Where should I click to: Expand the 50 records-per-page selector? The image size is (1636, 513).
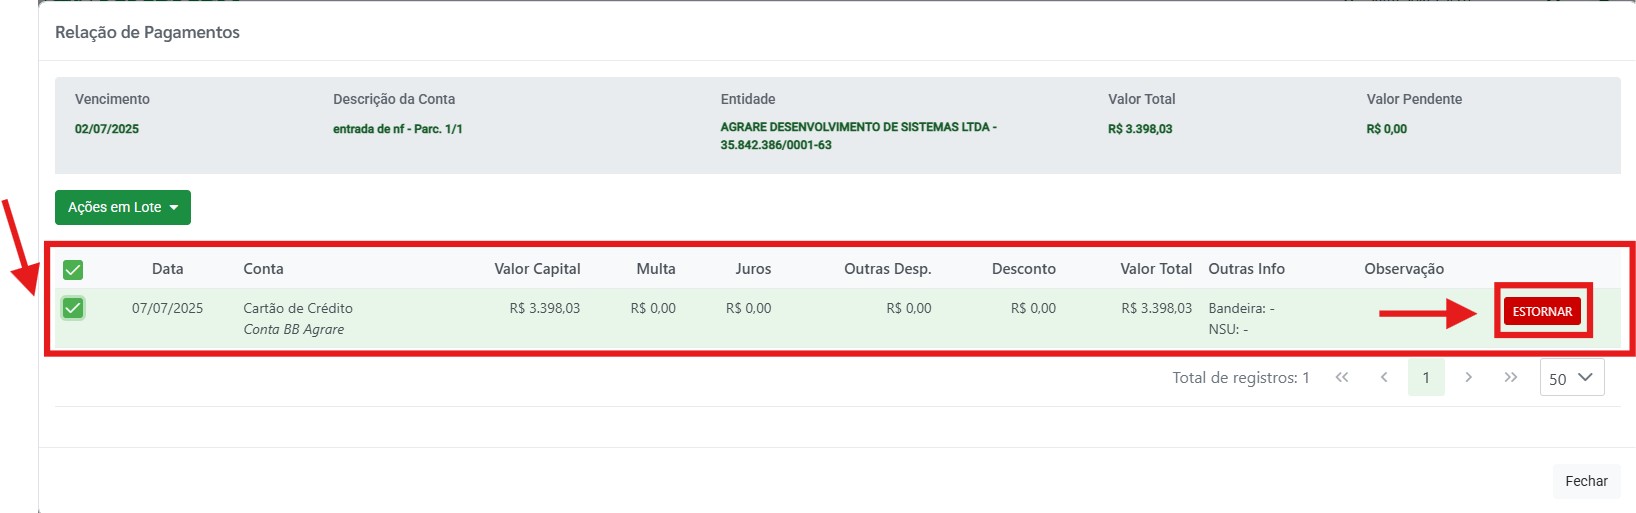coord(1572,378)
